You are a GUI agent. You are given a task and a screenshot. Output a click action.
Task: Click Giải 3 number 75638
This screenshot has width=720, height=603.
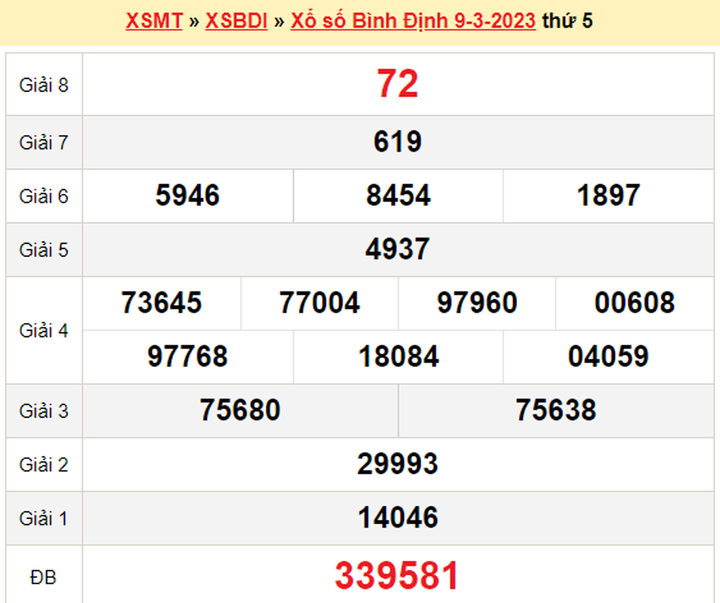pos(556,410)
